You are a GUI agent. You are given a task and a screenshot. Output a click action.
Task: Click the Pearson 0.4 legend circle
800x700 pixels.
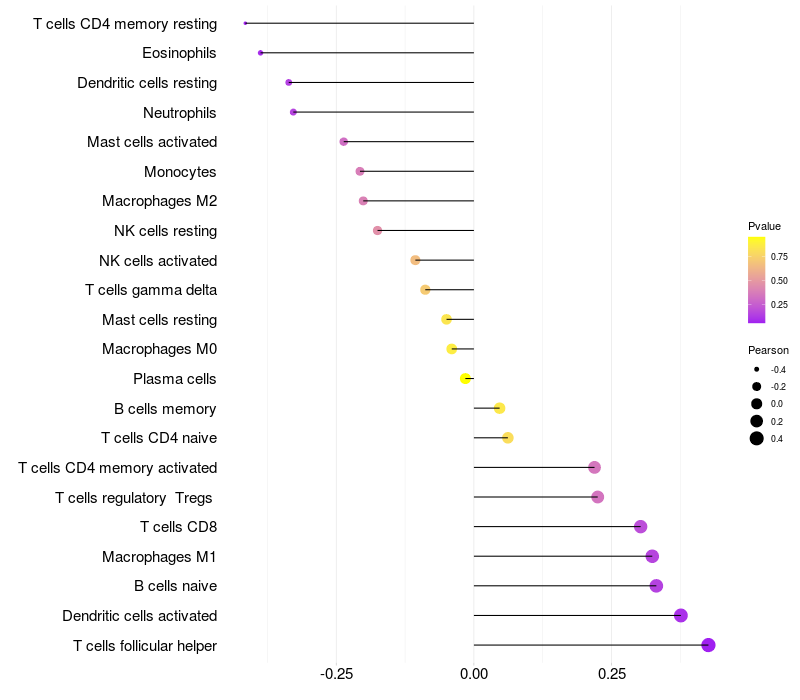tap(756, 438)
